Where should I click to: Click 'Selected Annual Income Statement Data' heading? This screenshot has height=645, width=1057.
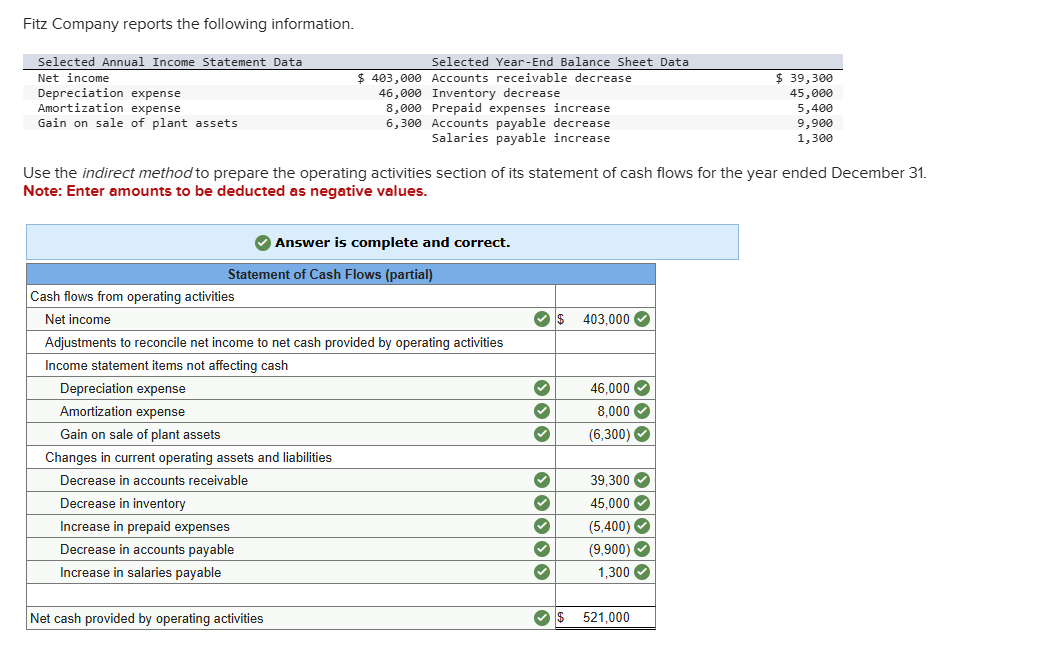click(170, 62)
